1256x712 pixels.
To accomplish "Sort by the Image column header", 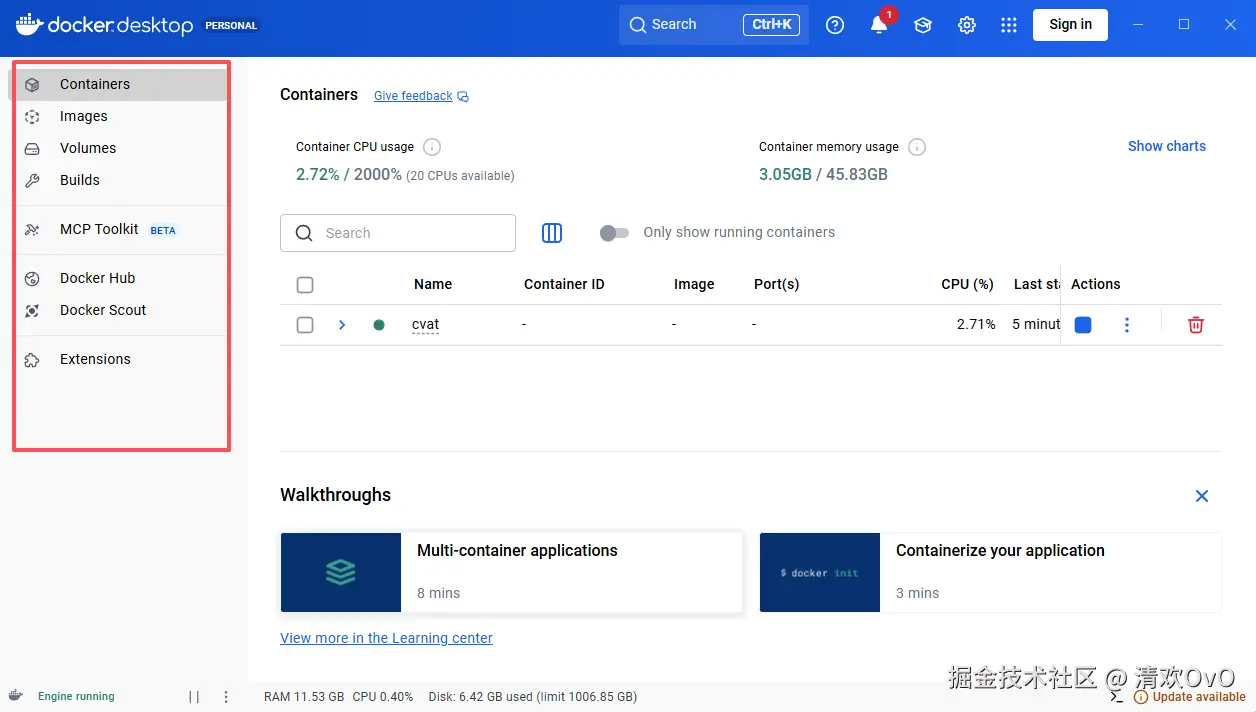I will coord(694,285).
